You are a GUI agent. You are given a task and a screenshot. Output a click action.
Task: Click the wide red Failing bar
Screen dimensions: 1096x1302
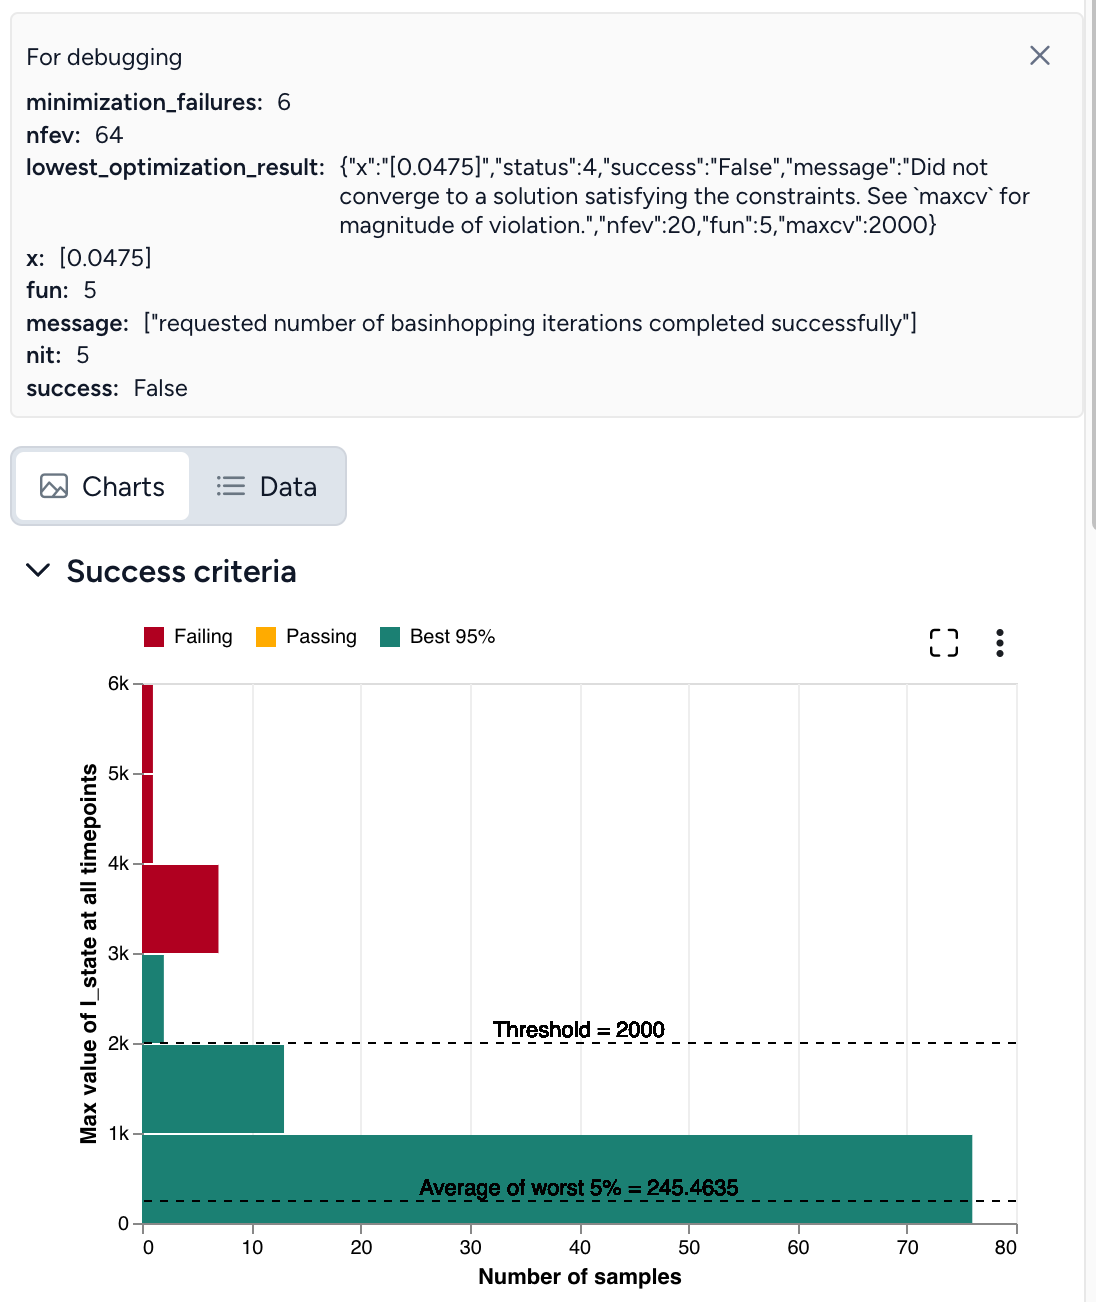point(180,908)
